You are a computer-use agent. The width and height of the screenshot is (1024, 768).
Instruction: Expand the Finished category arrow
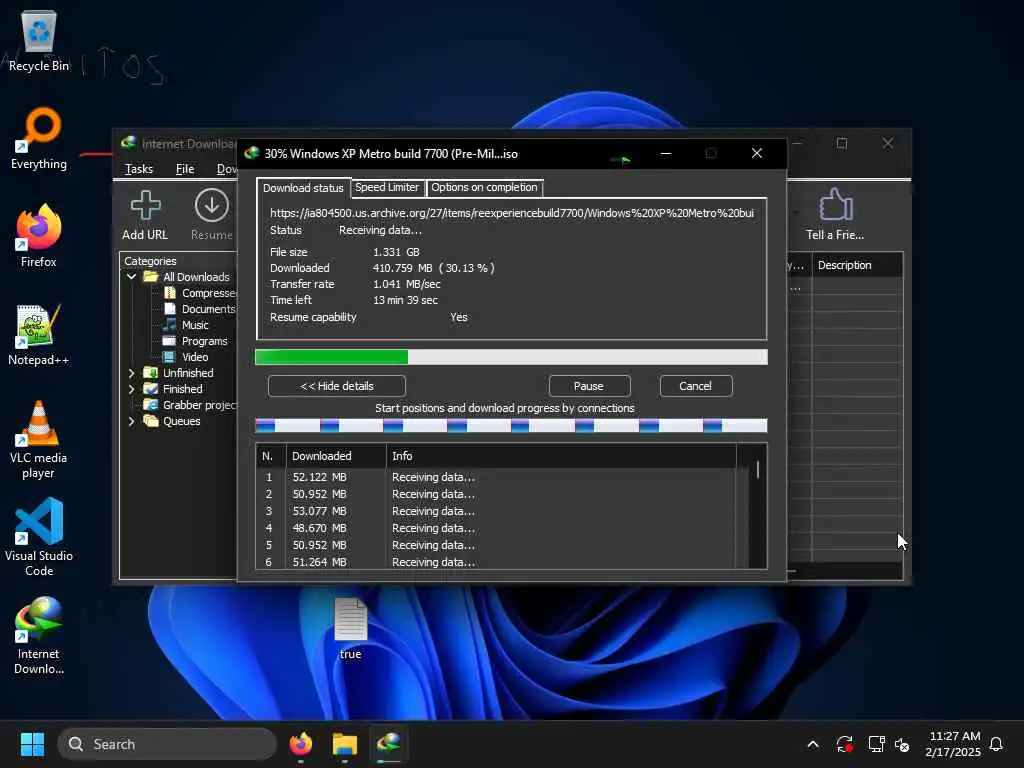(x=131, y=389)
